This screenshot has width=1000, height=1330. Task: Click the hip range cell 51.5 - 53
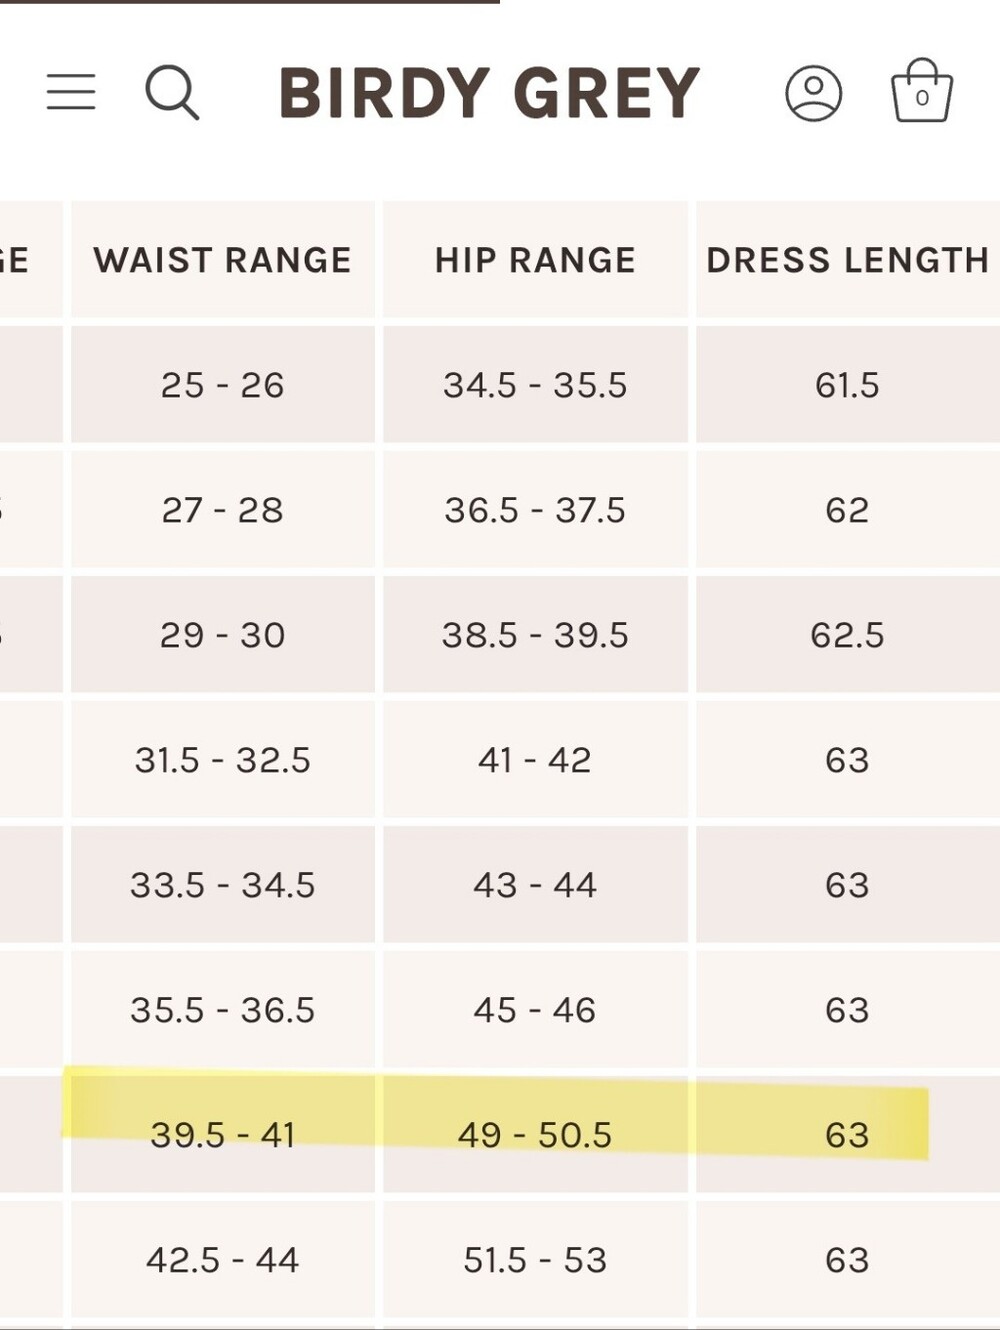535,1259
